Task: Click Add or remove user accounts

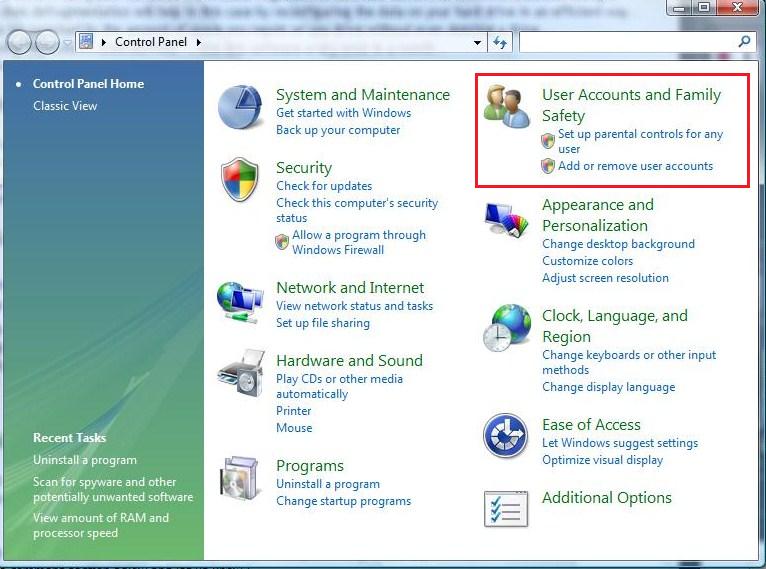Action: [636, 166]
